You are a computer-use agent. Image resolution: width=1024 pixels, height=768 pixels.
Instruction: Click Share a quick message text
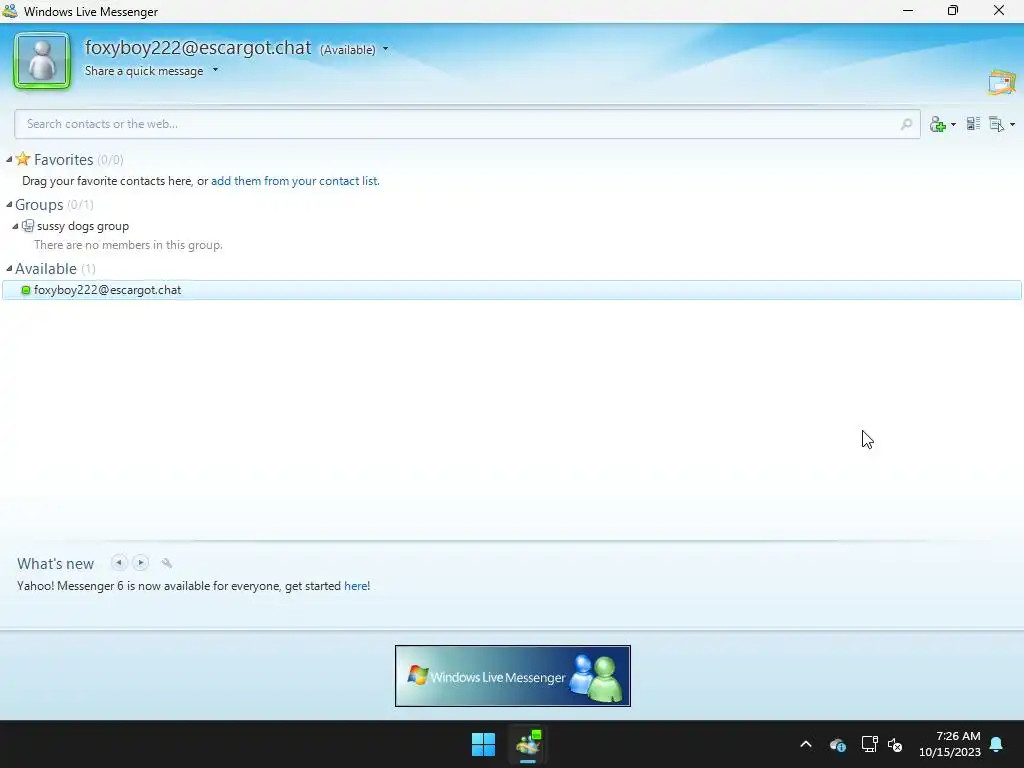coord(144,71)
